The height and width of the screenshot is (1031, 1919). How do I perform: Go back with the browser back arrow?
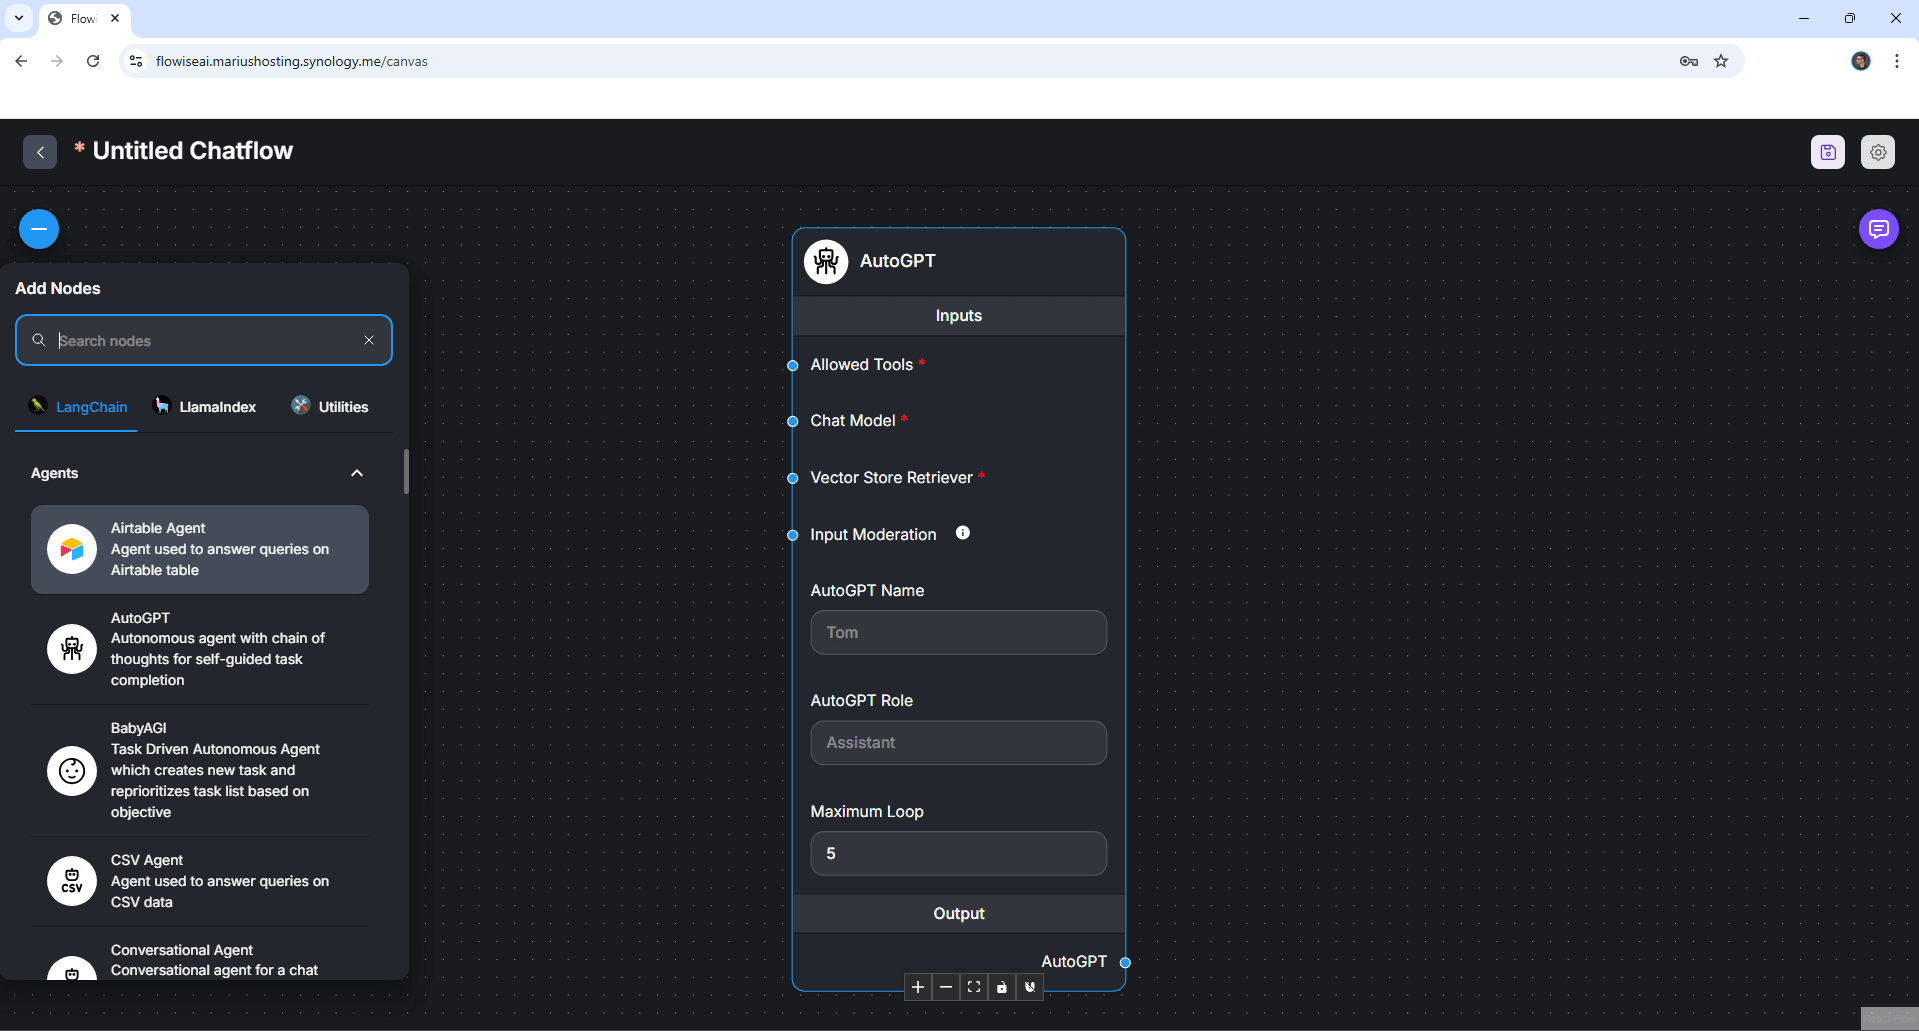21,61
